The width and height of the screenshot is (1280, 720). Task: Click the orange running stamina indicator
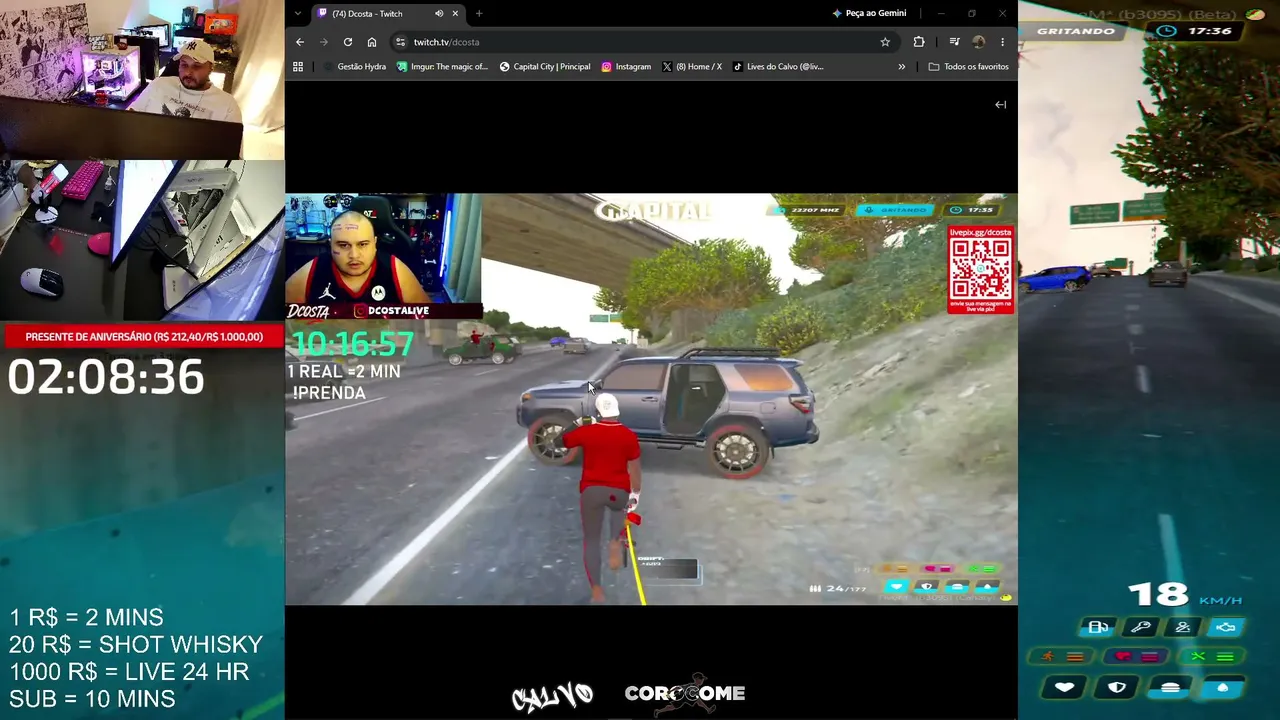(x=1062, y=657)
